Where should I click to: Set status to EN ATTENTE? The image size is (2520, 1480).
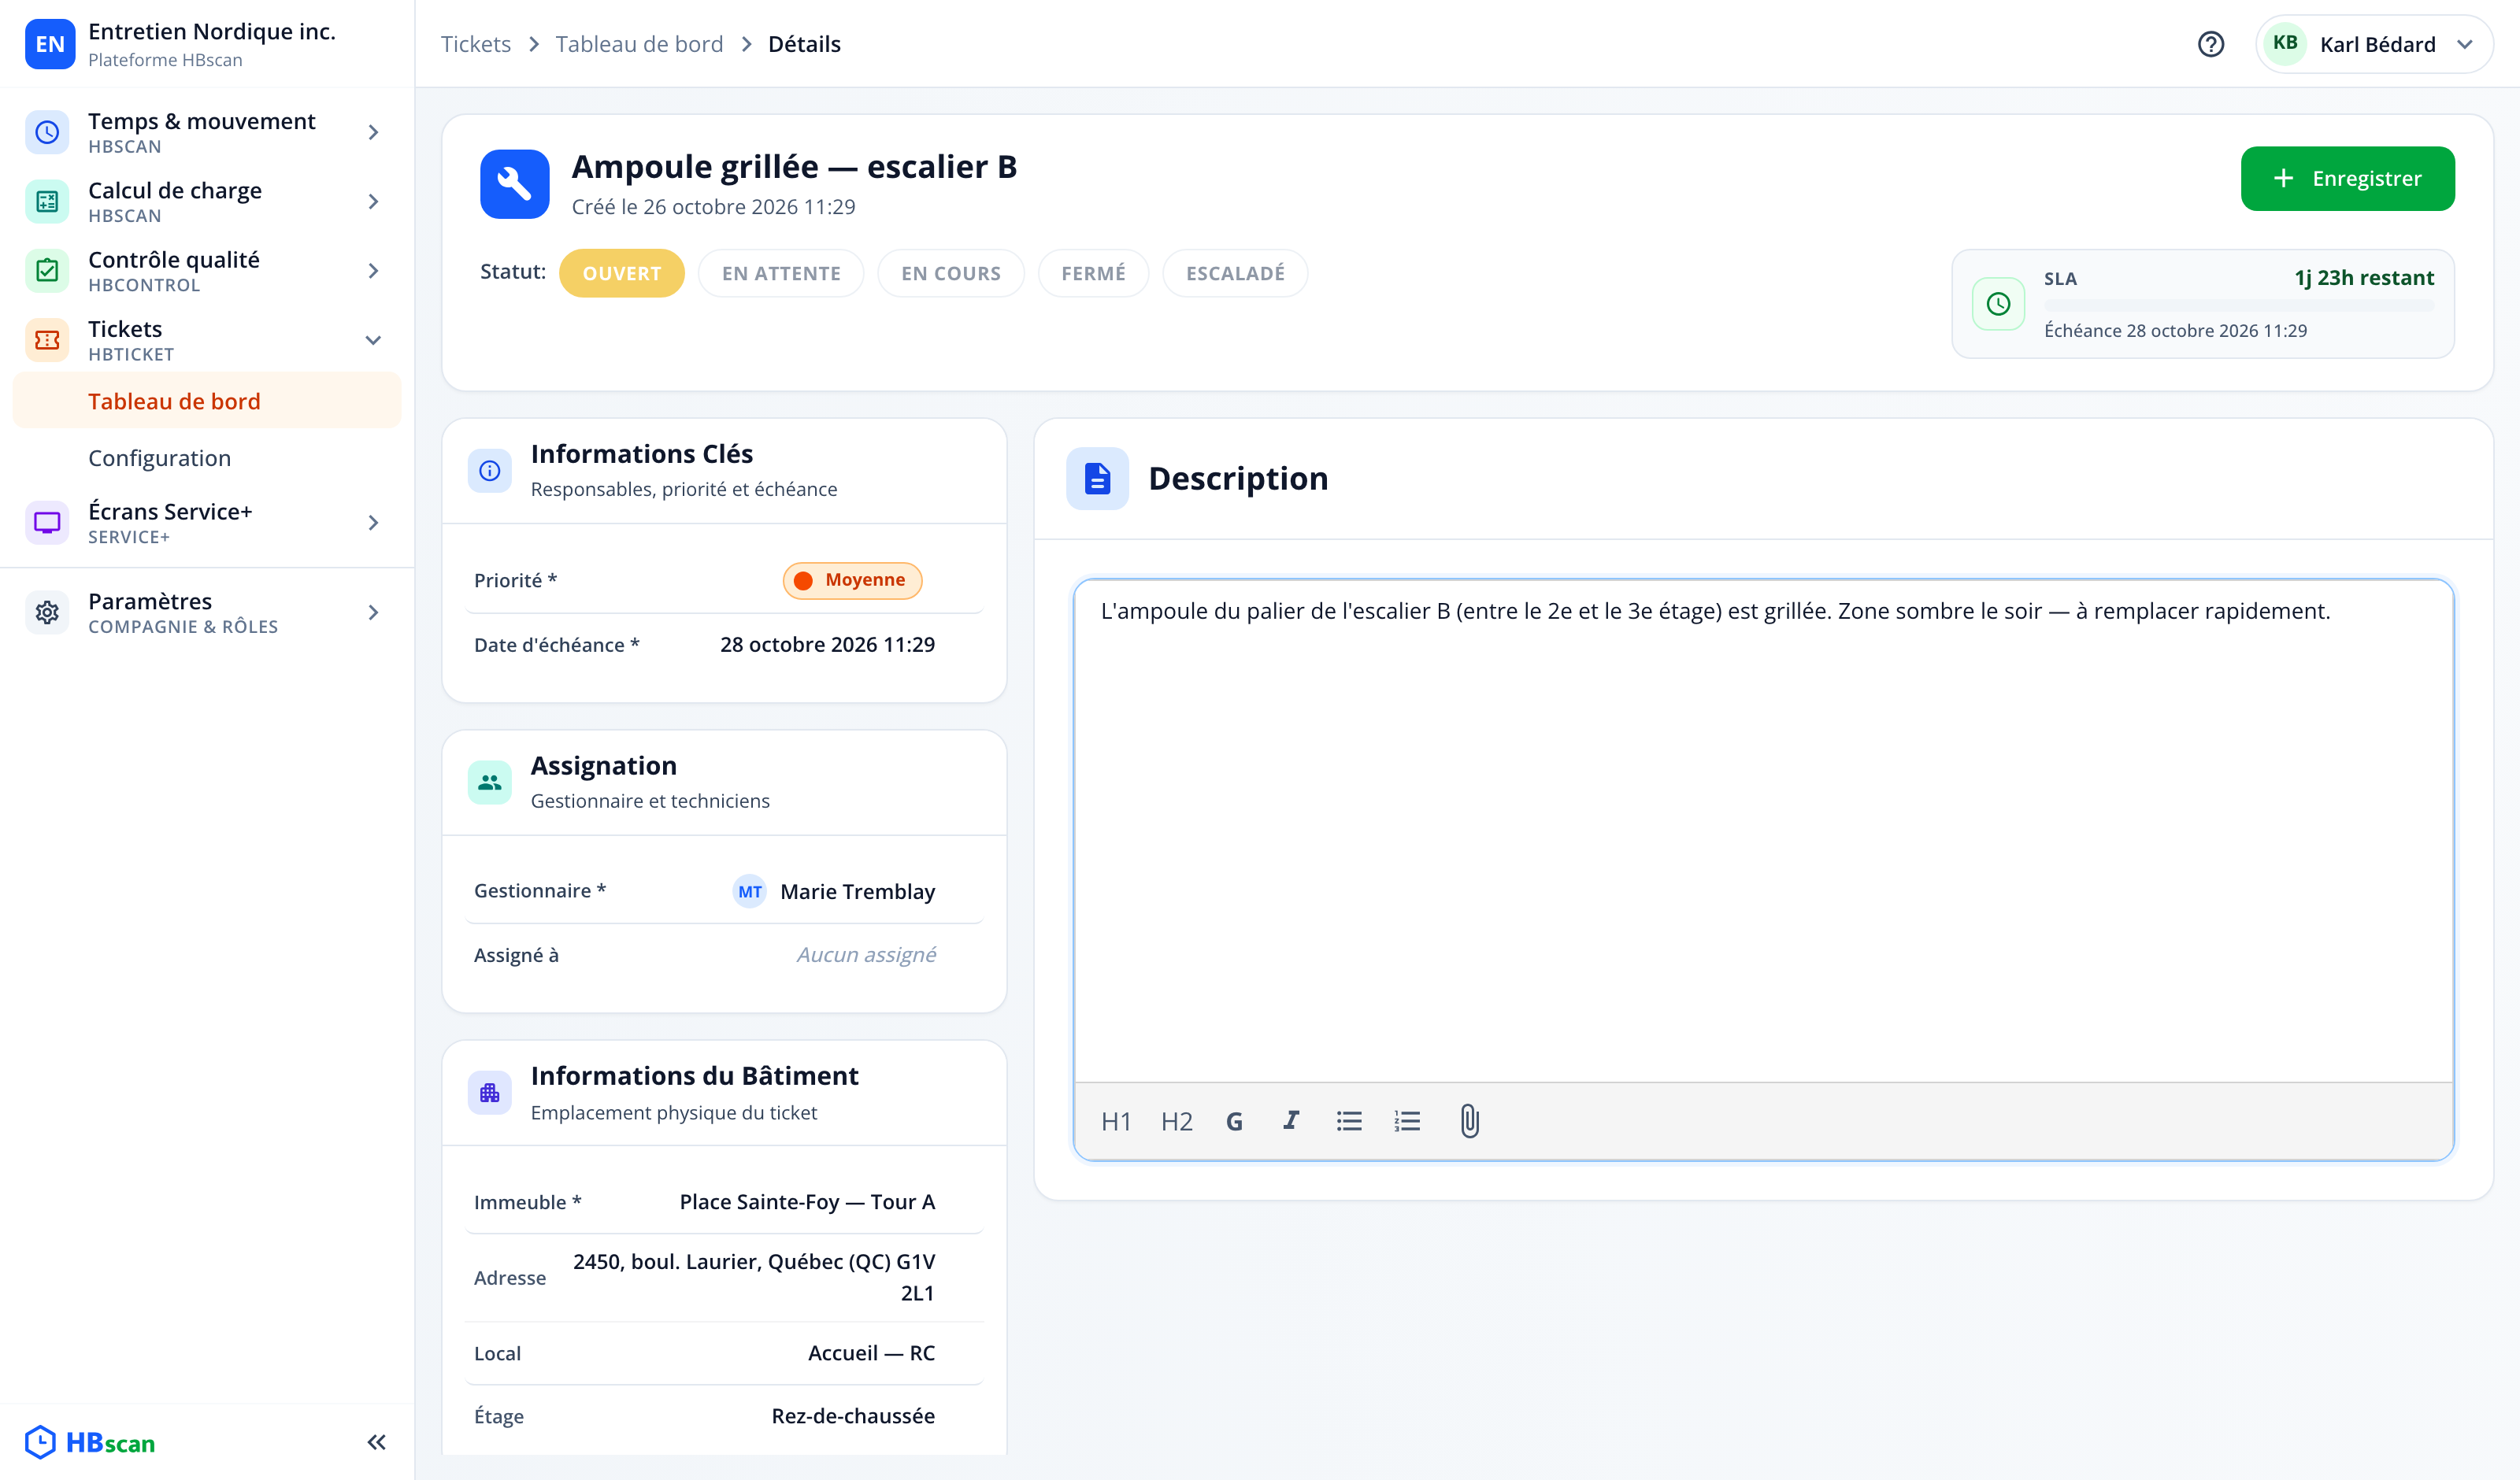pyautogui.click(x=781, y=273)
